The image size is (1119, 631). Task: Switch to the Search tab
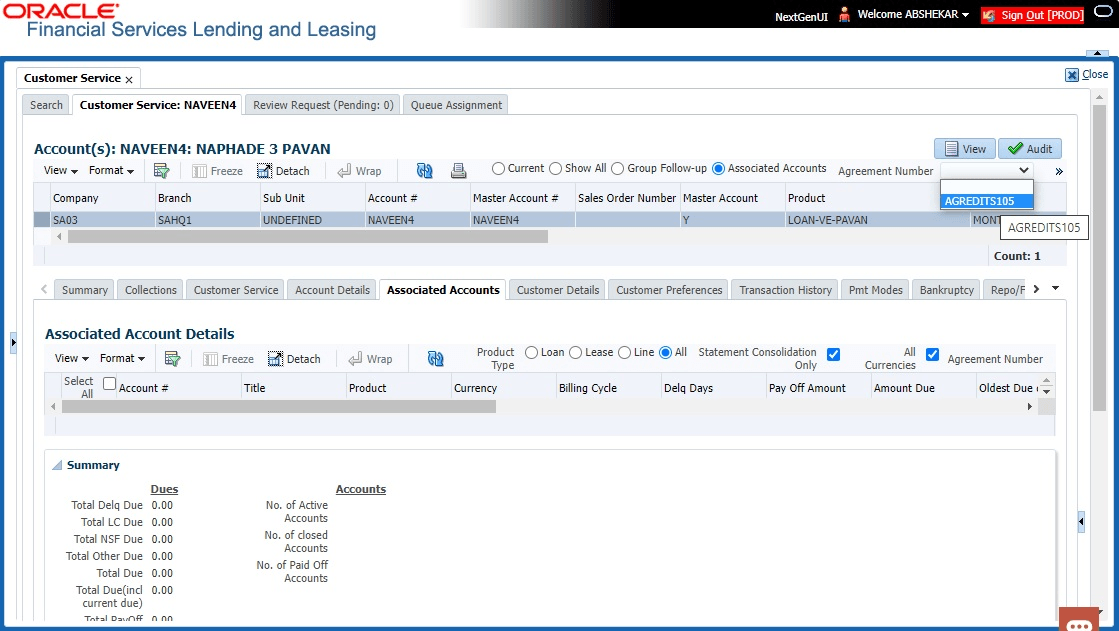[x=46, y=105]
